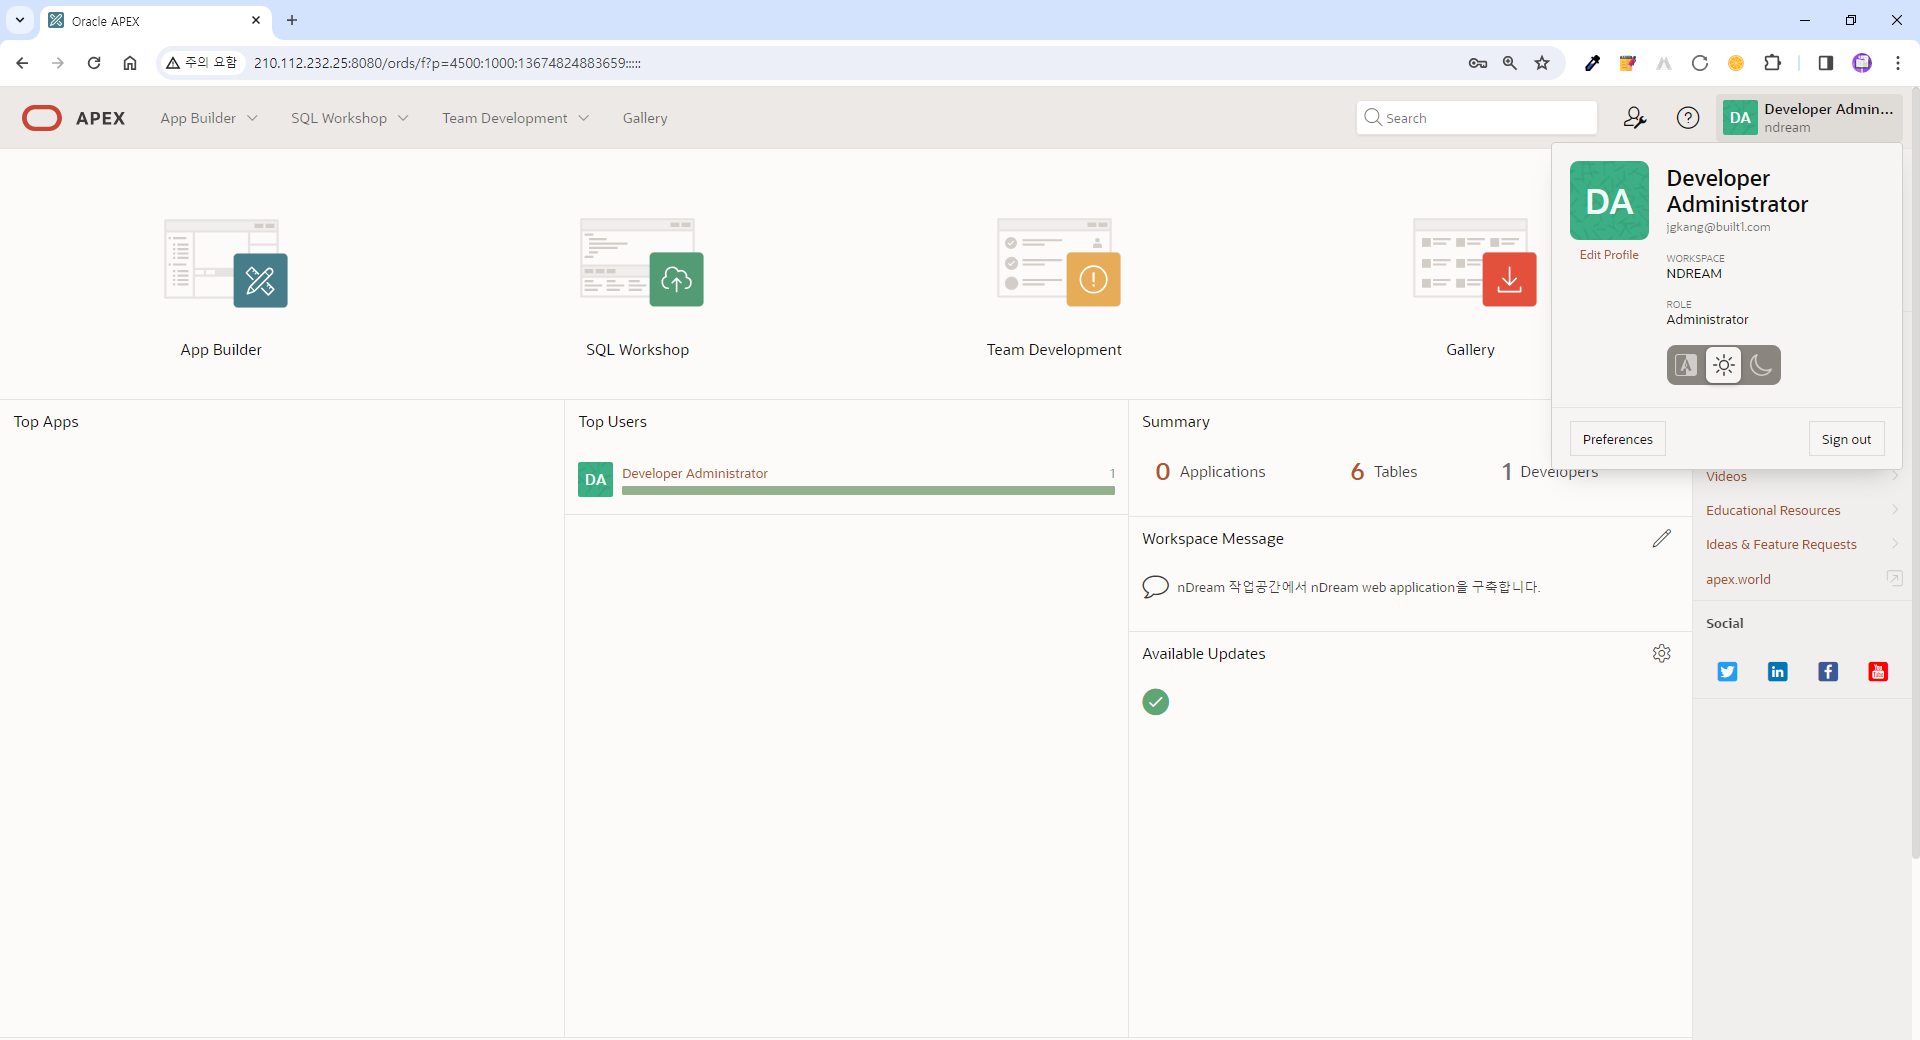1920x1040 pixels.
Task: Open a new browser tab
Action: coord(292,20)
